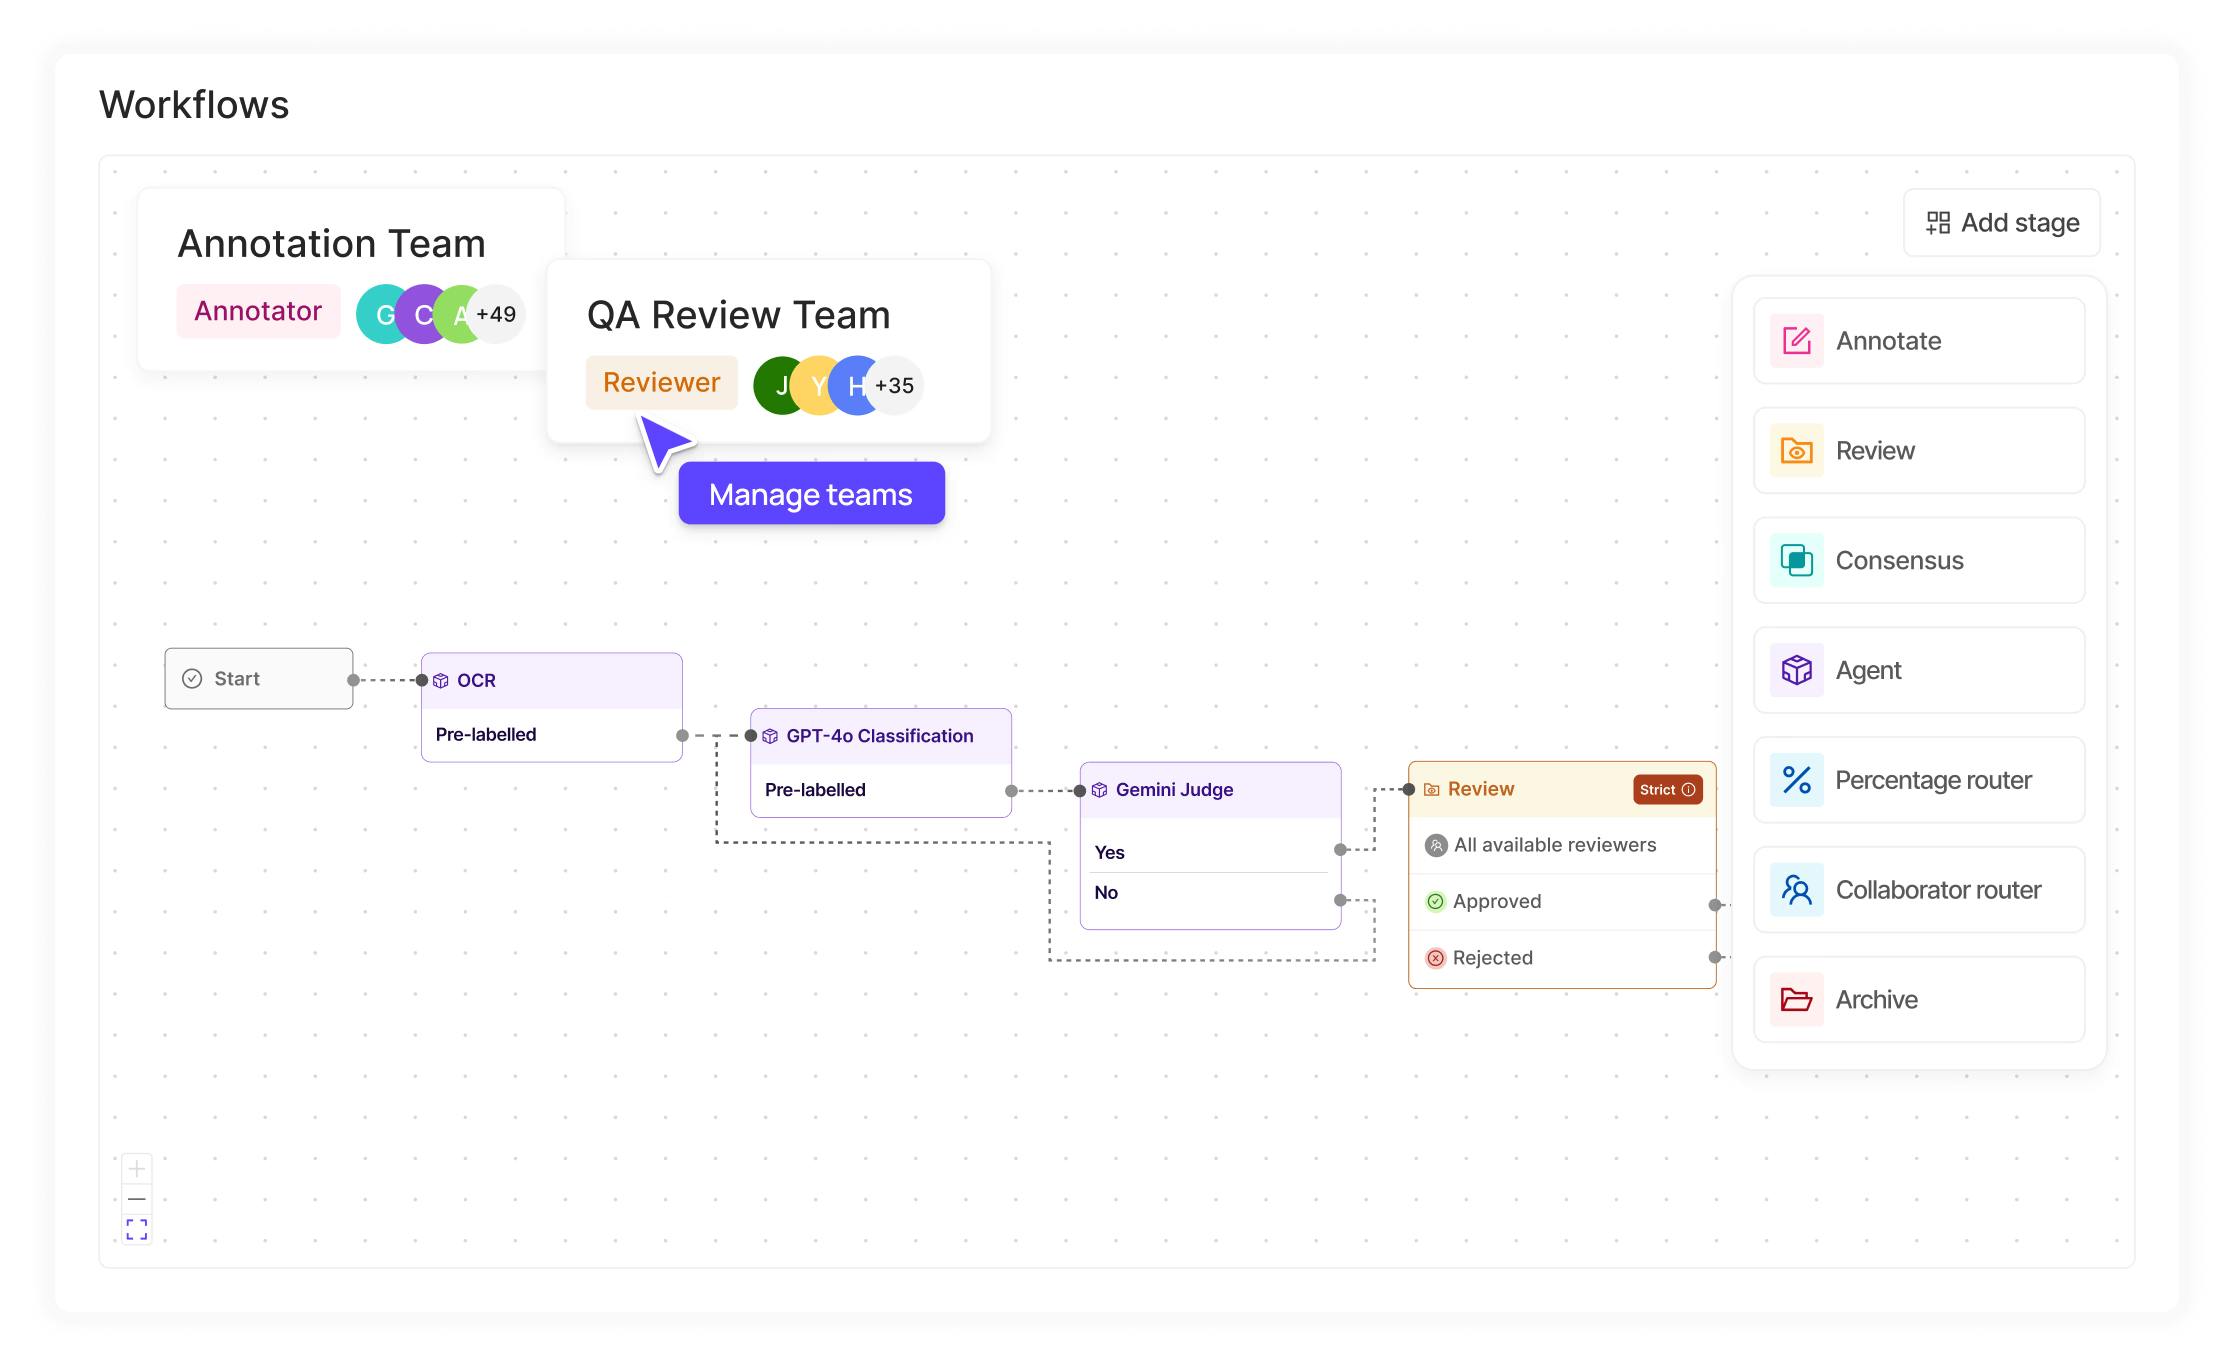Select the Consensus stage overlap icon
The height and width of the screenshot is (1368, 2234).
(1796, 561)
